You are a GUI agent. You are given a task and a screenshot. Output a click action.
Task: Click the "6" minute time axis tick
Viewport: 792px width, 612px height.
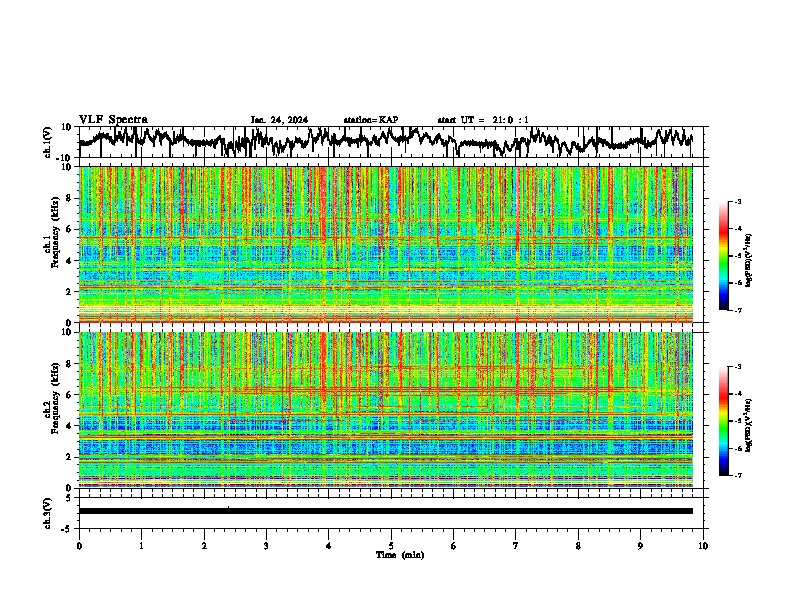coord(454,546)
